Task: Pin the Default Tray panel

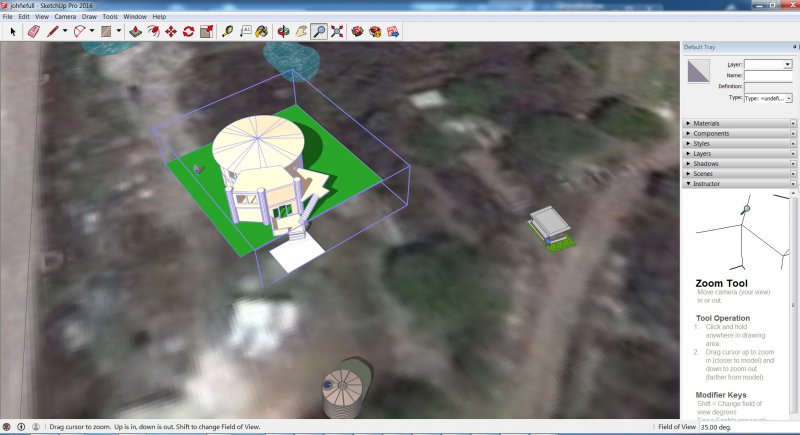Action: [x=794, y=47]
